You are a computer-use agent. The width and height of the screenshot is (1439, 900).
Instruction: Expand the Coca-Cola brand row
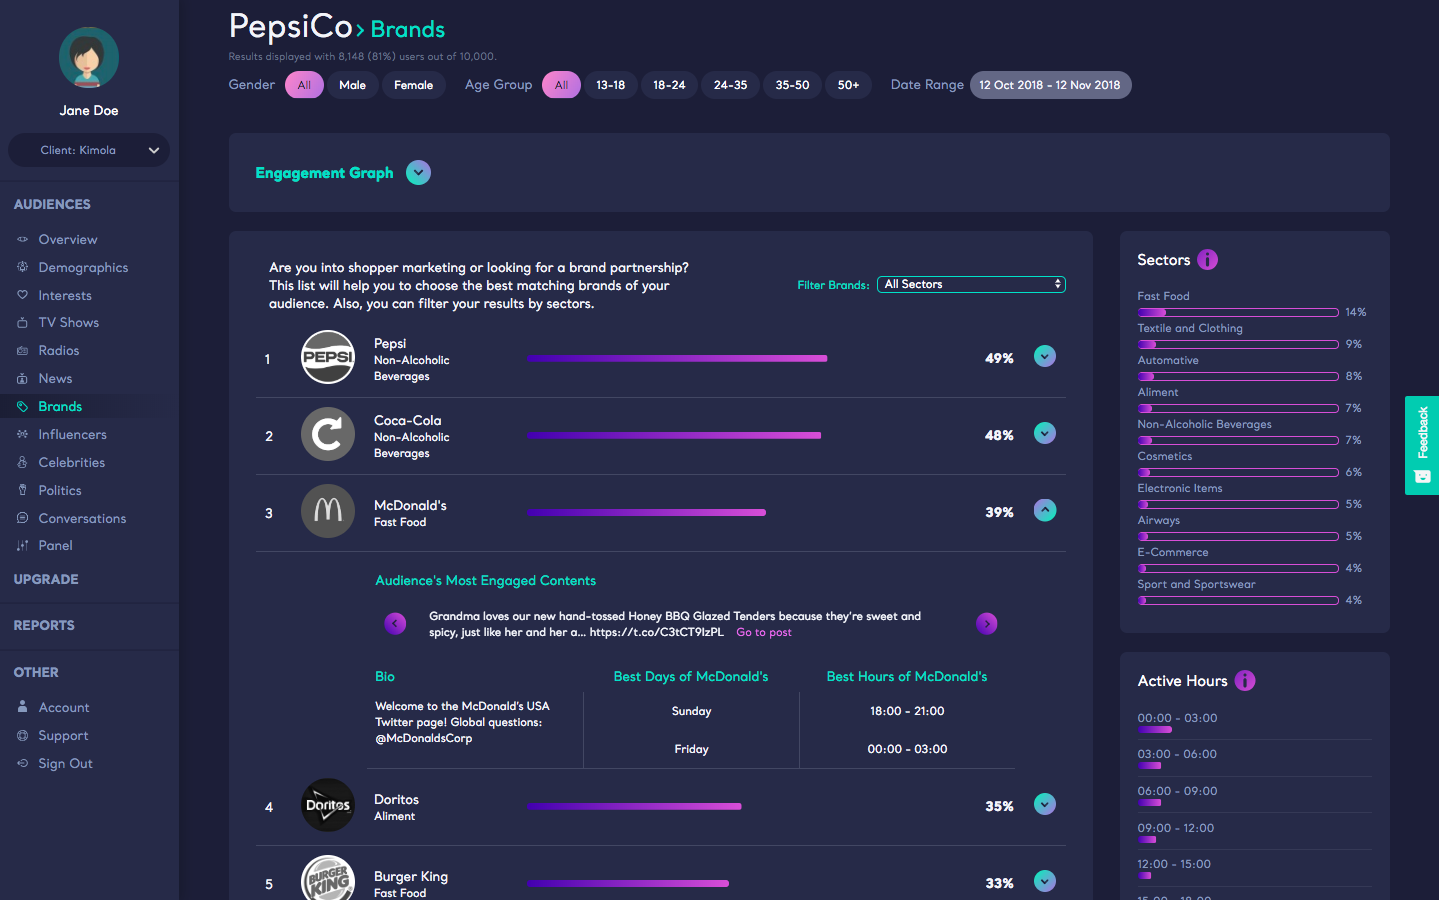pos(1045,433)
